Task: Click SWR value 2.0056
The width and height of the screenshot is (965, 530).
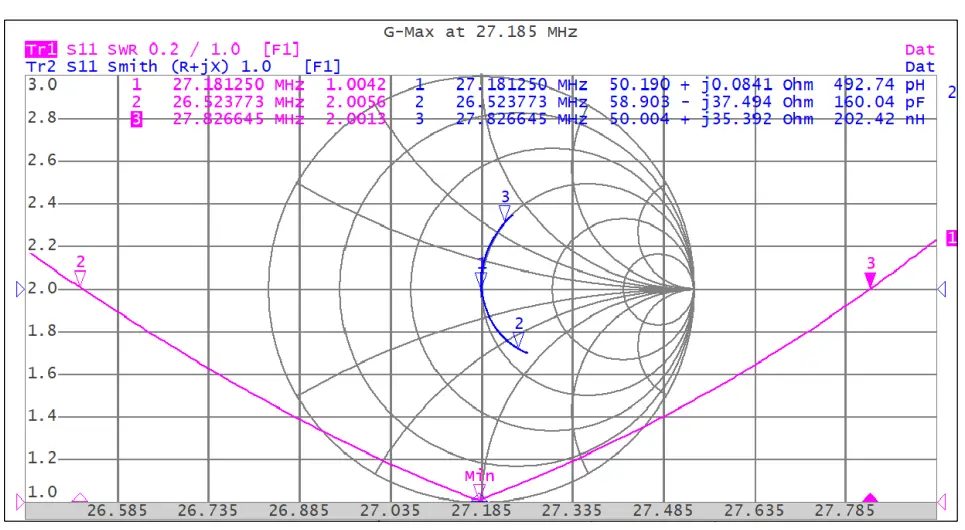Action: tap(356, 102)
